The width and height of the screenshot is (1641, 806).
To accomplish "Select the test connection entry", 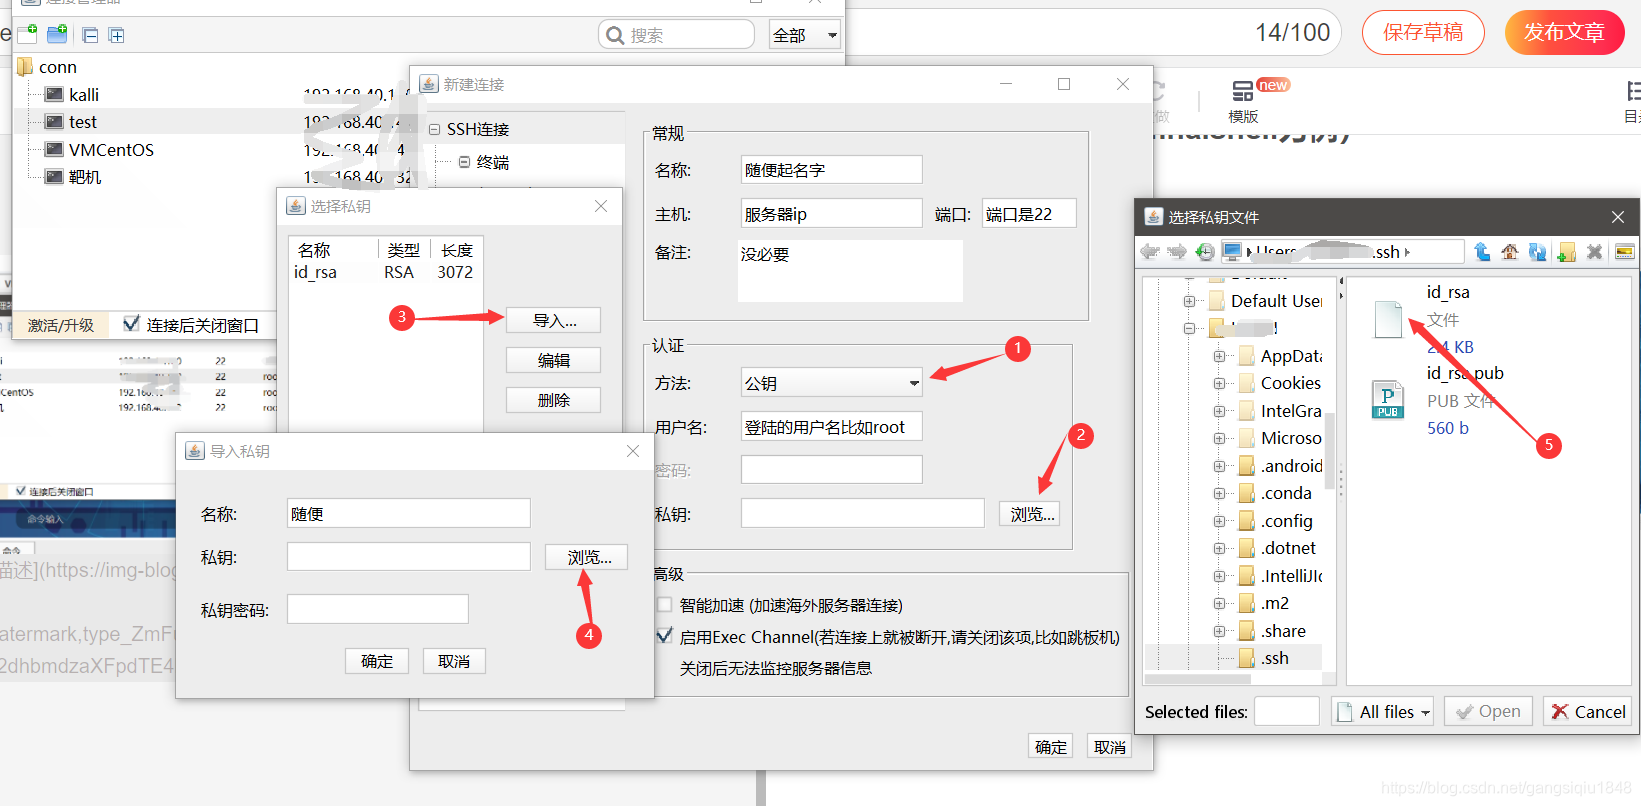I will click(83, 122).
